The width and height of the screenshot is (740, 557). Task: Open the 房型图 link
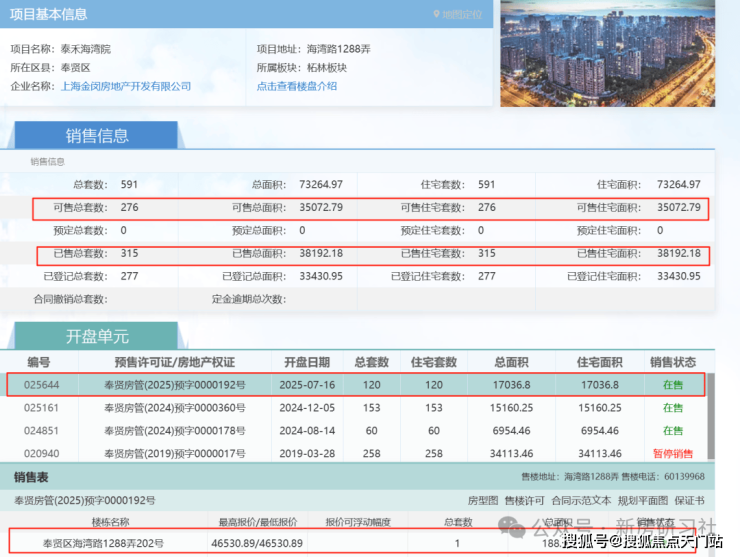pos(483,500)
